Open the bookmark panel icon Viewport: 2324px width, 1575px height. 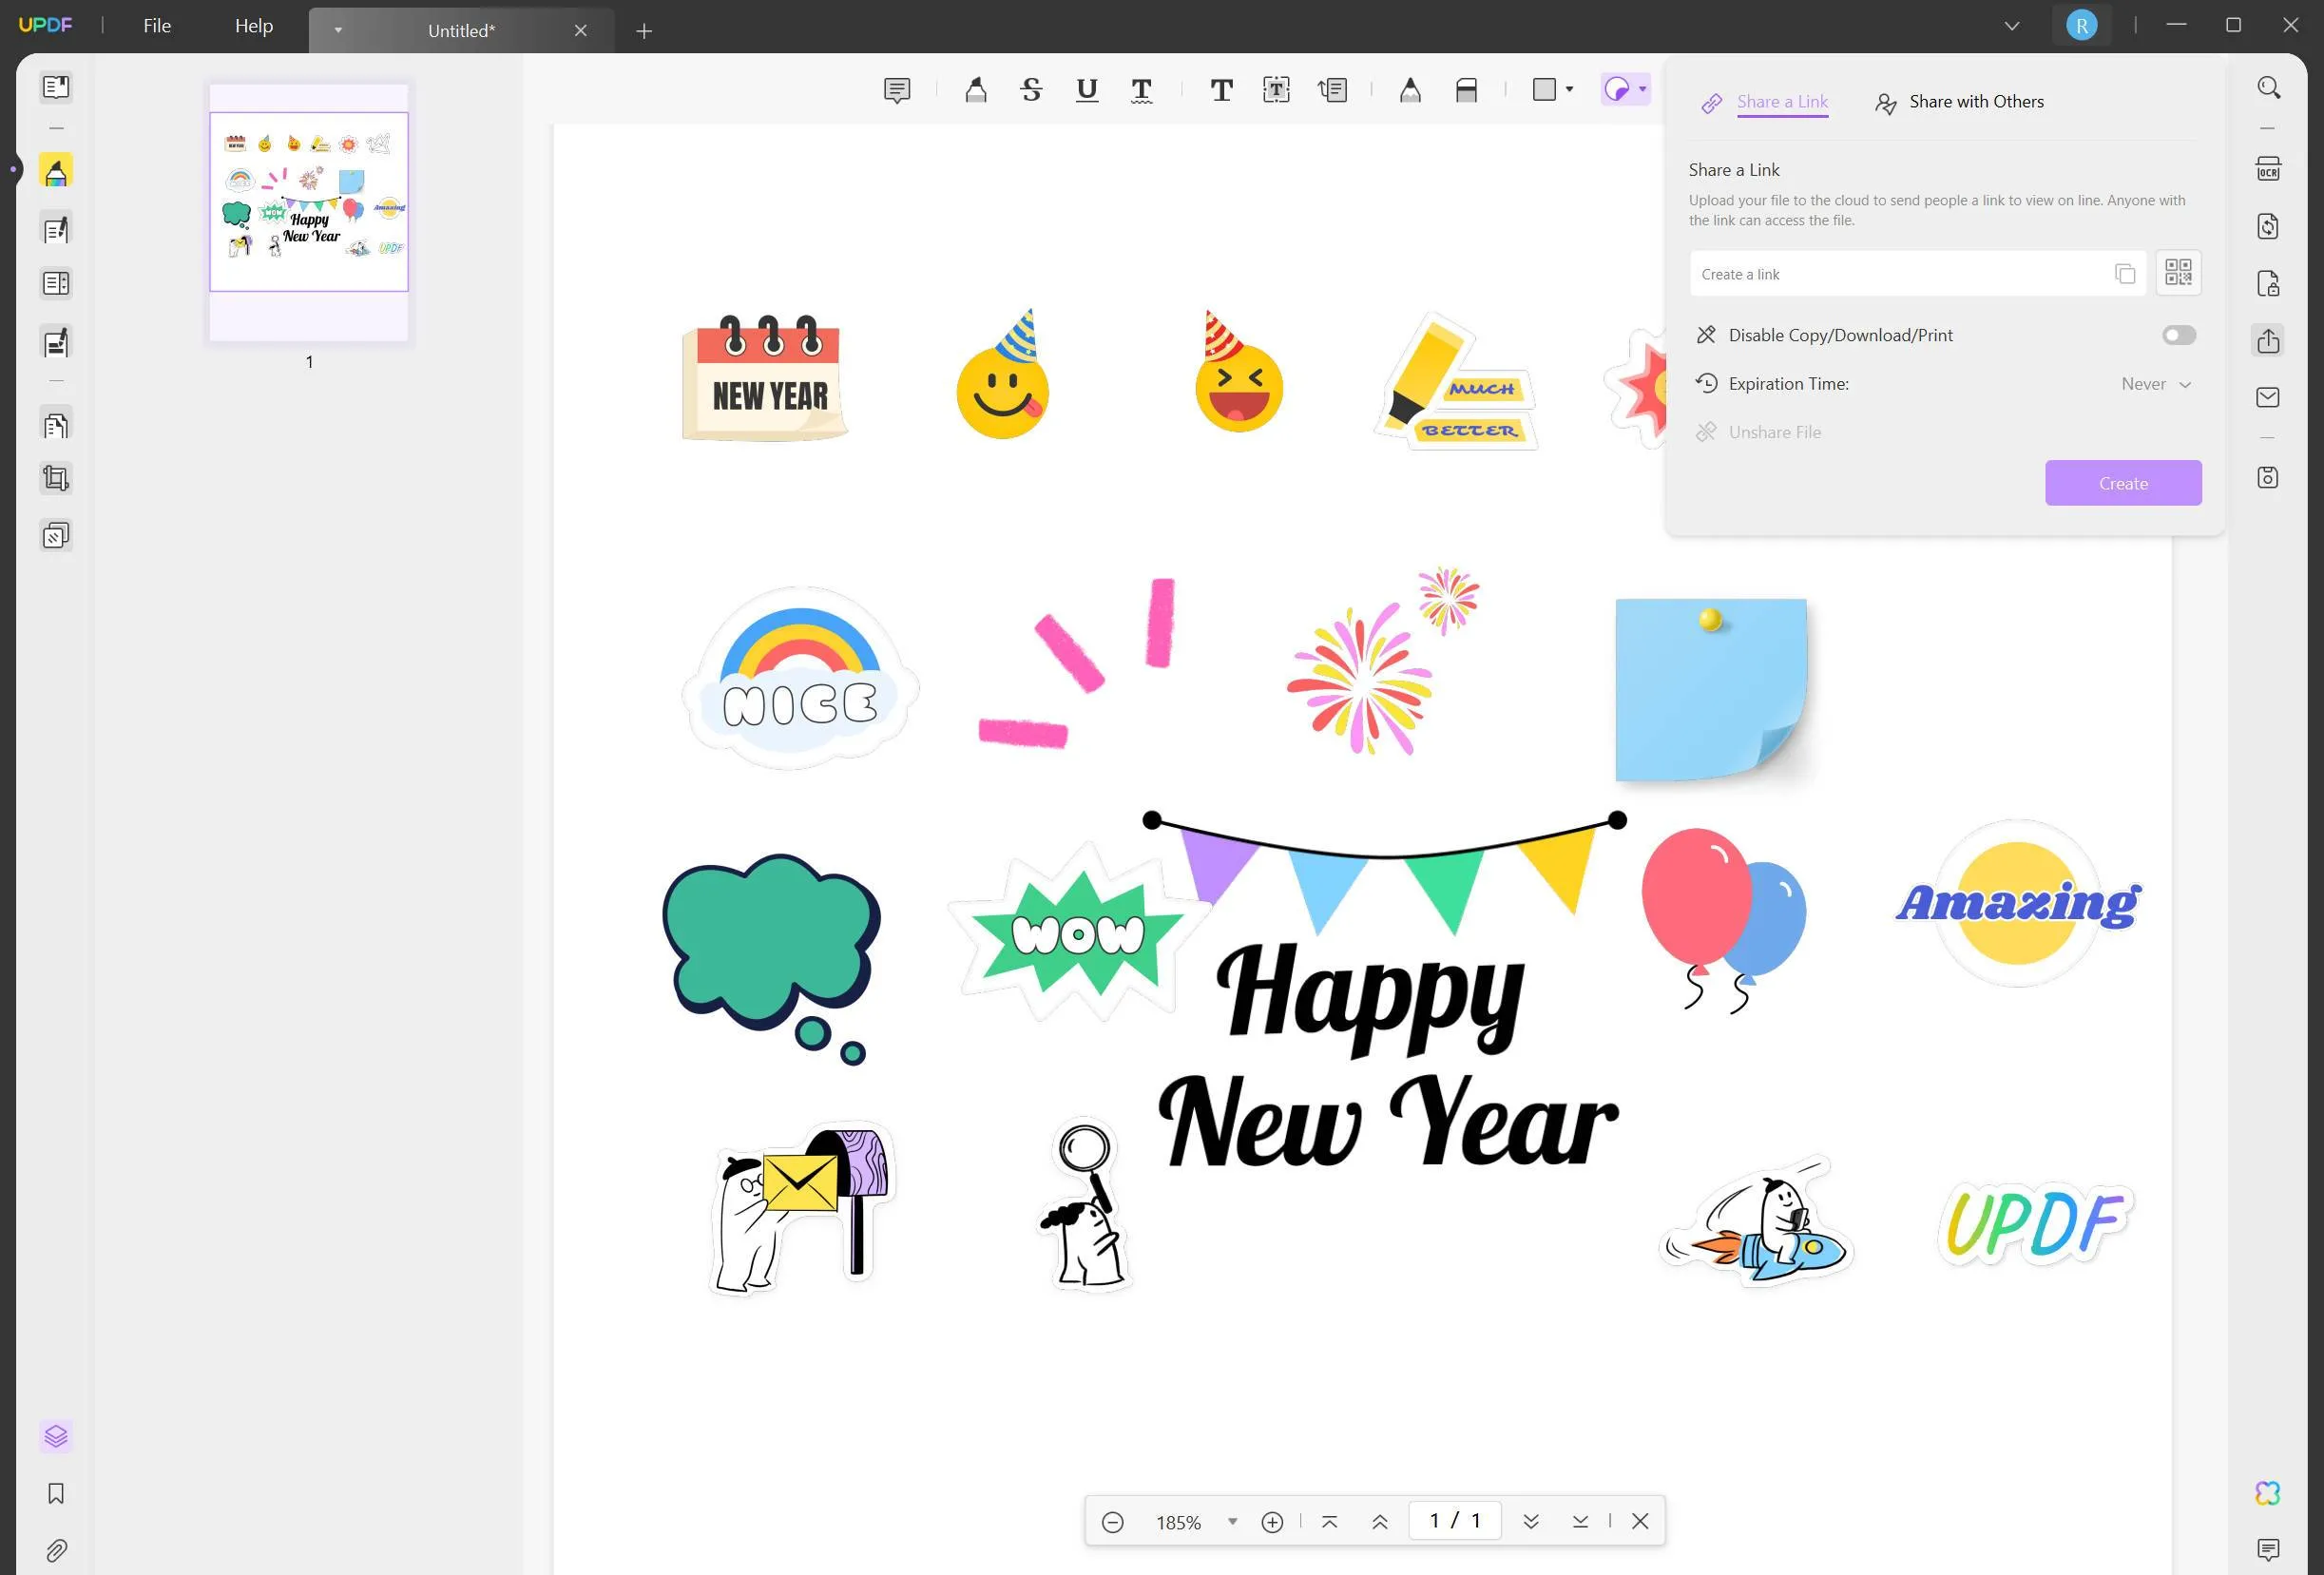(x=56, y=1493)
